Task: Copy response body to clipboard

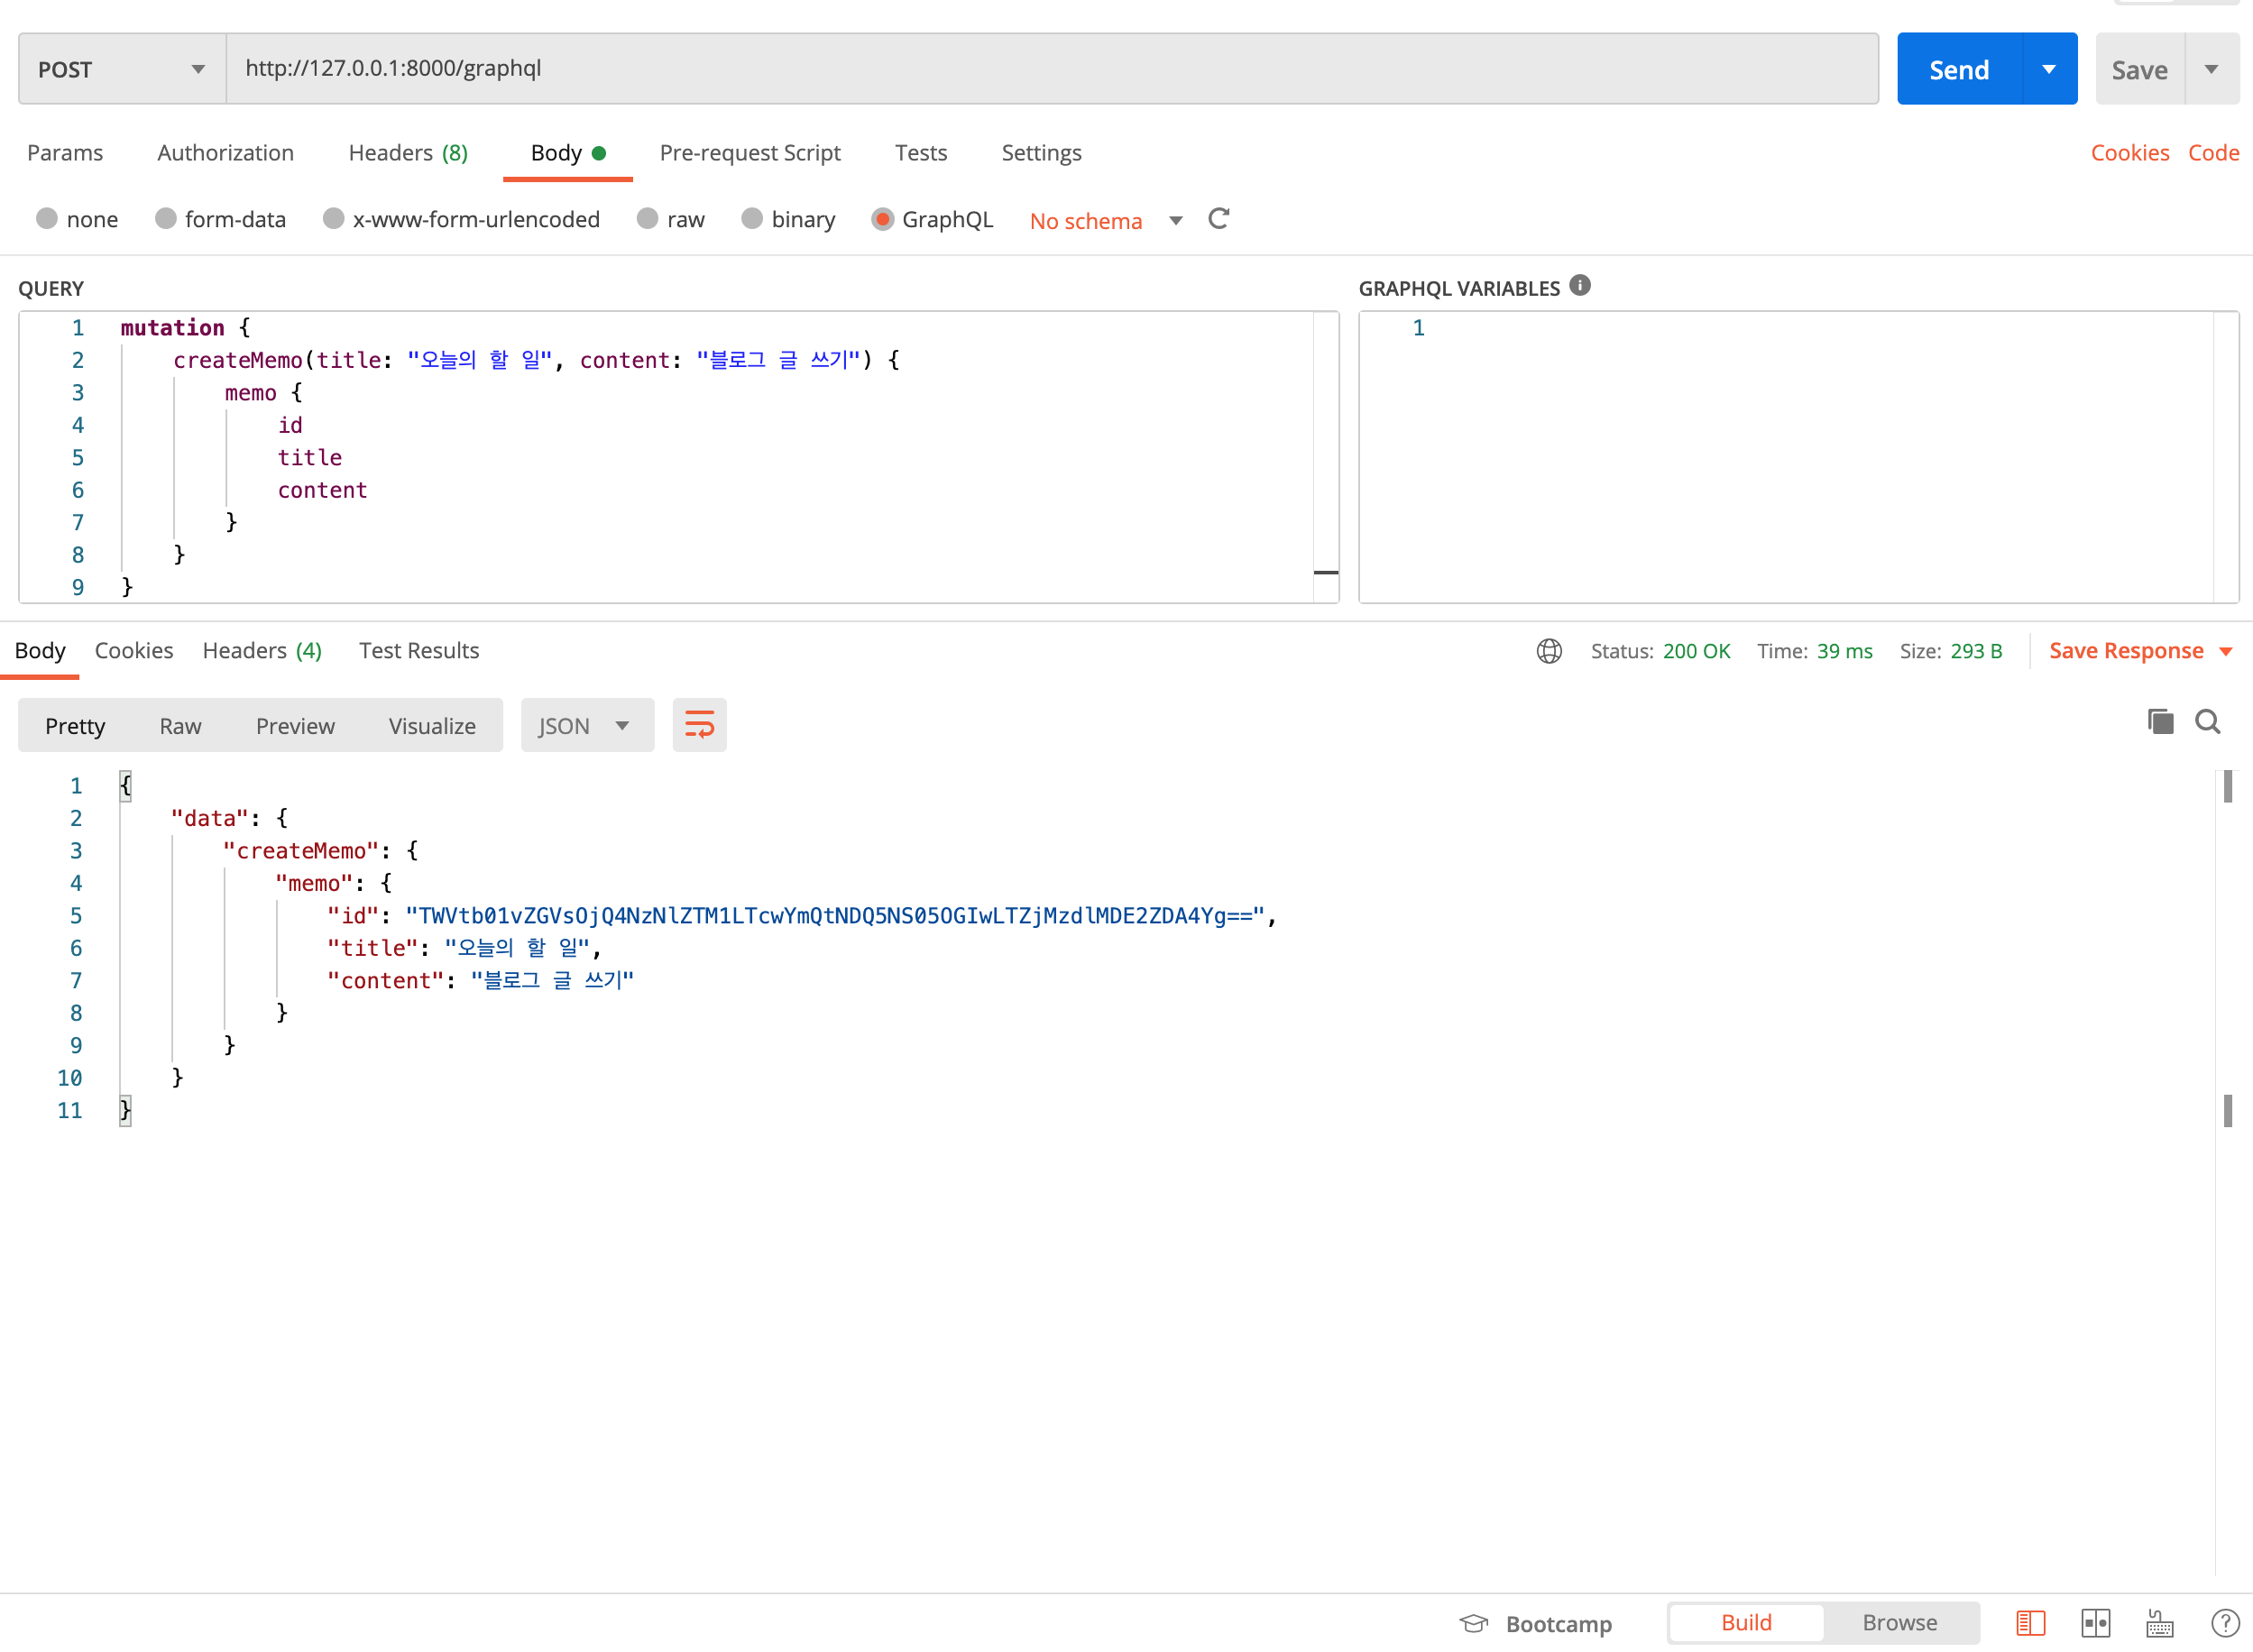Action: [2160, 722]
